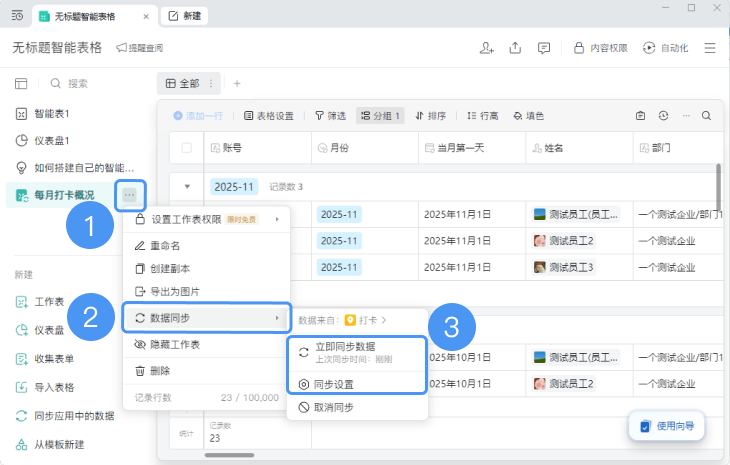Click the 月份 column header
This screenshot has height=465, width=730.
pyautogui.click(x=365, y=148)
